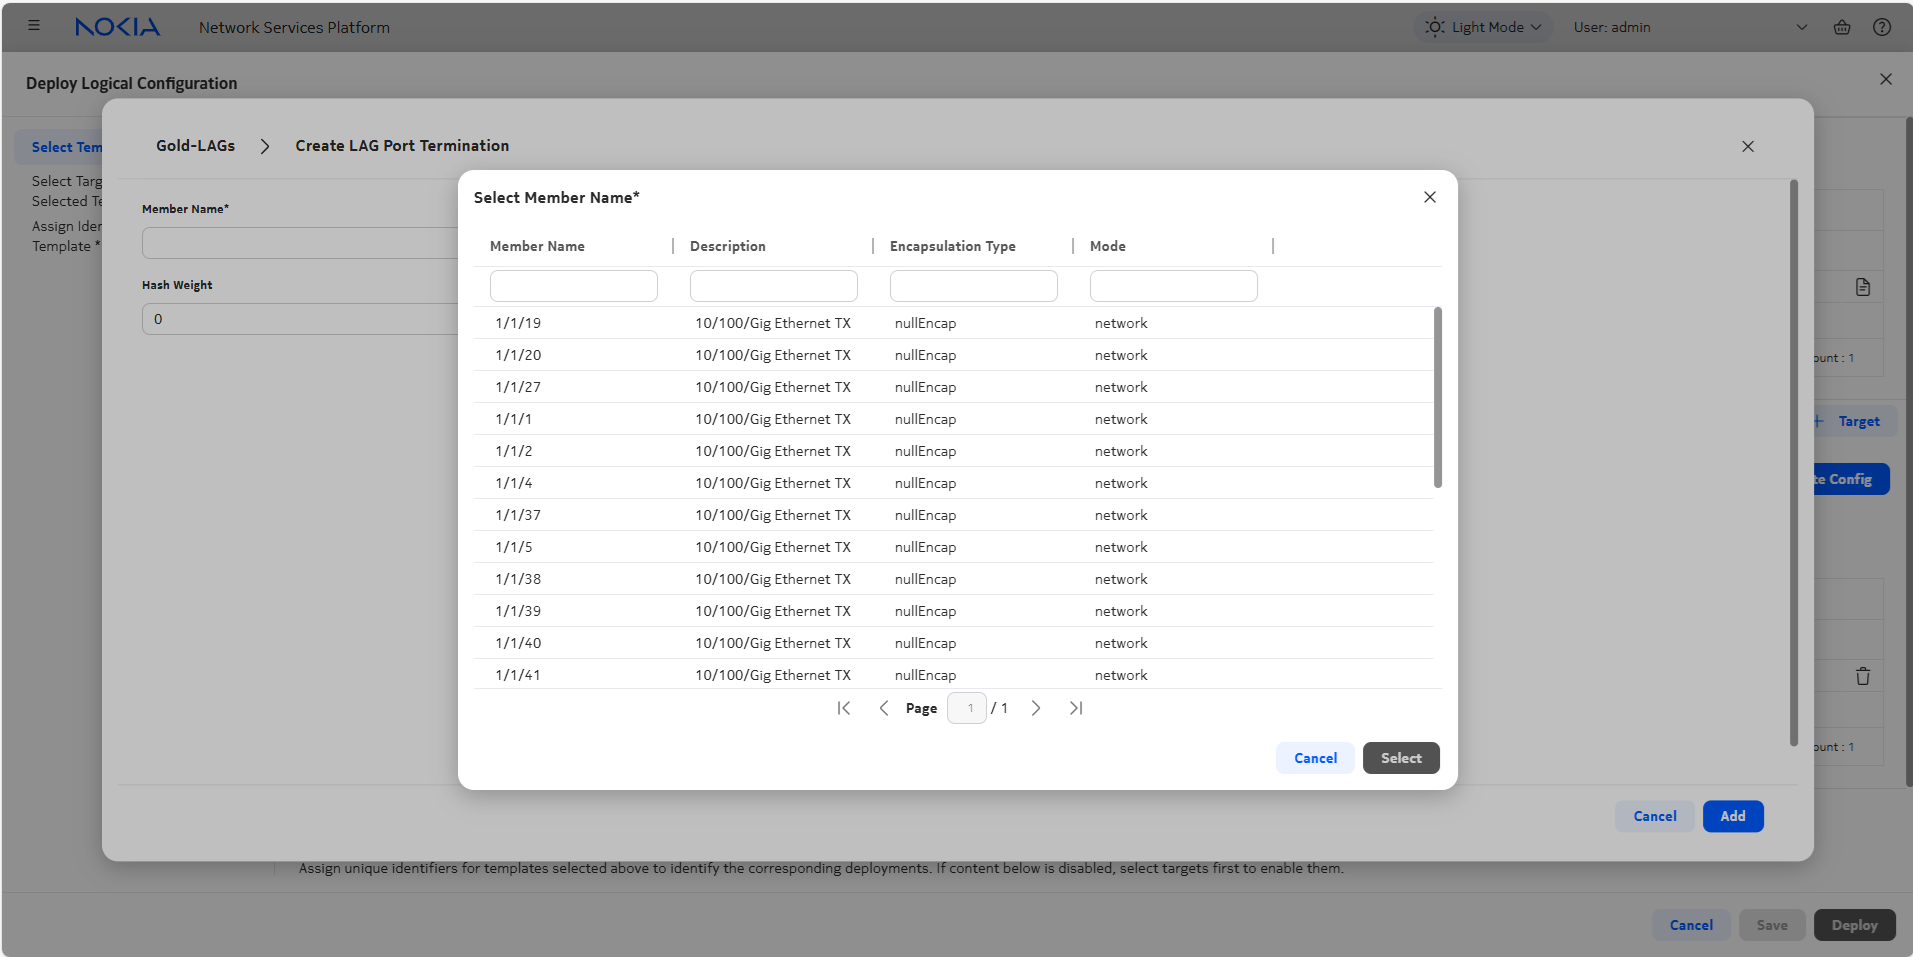Open the hamburger navigation menu
Screen dimensions: 1913x957
tap(34, 26)
